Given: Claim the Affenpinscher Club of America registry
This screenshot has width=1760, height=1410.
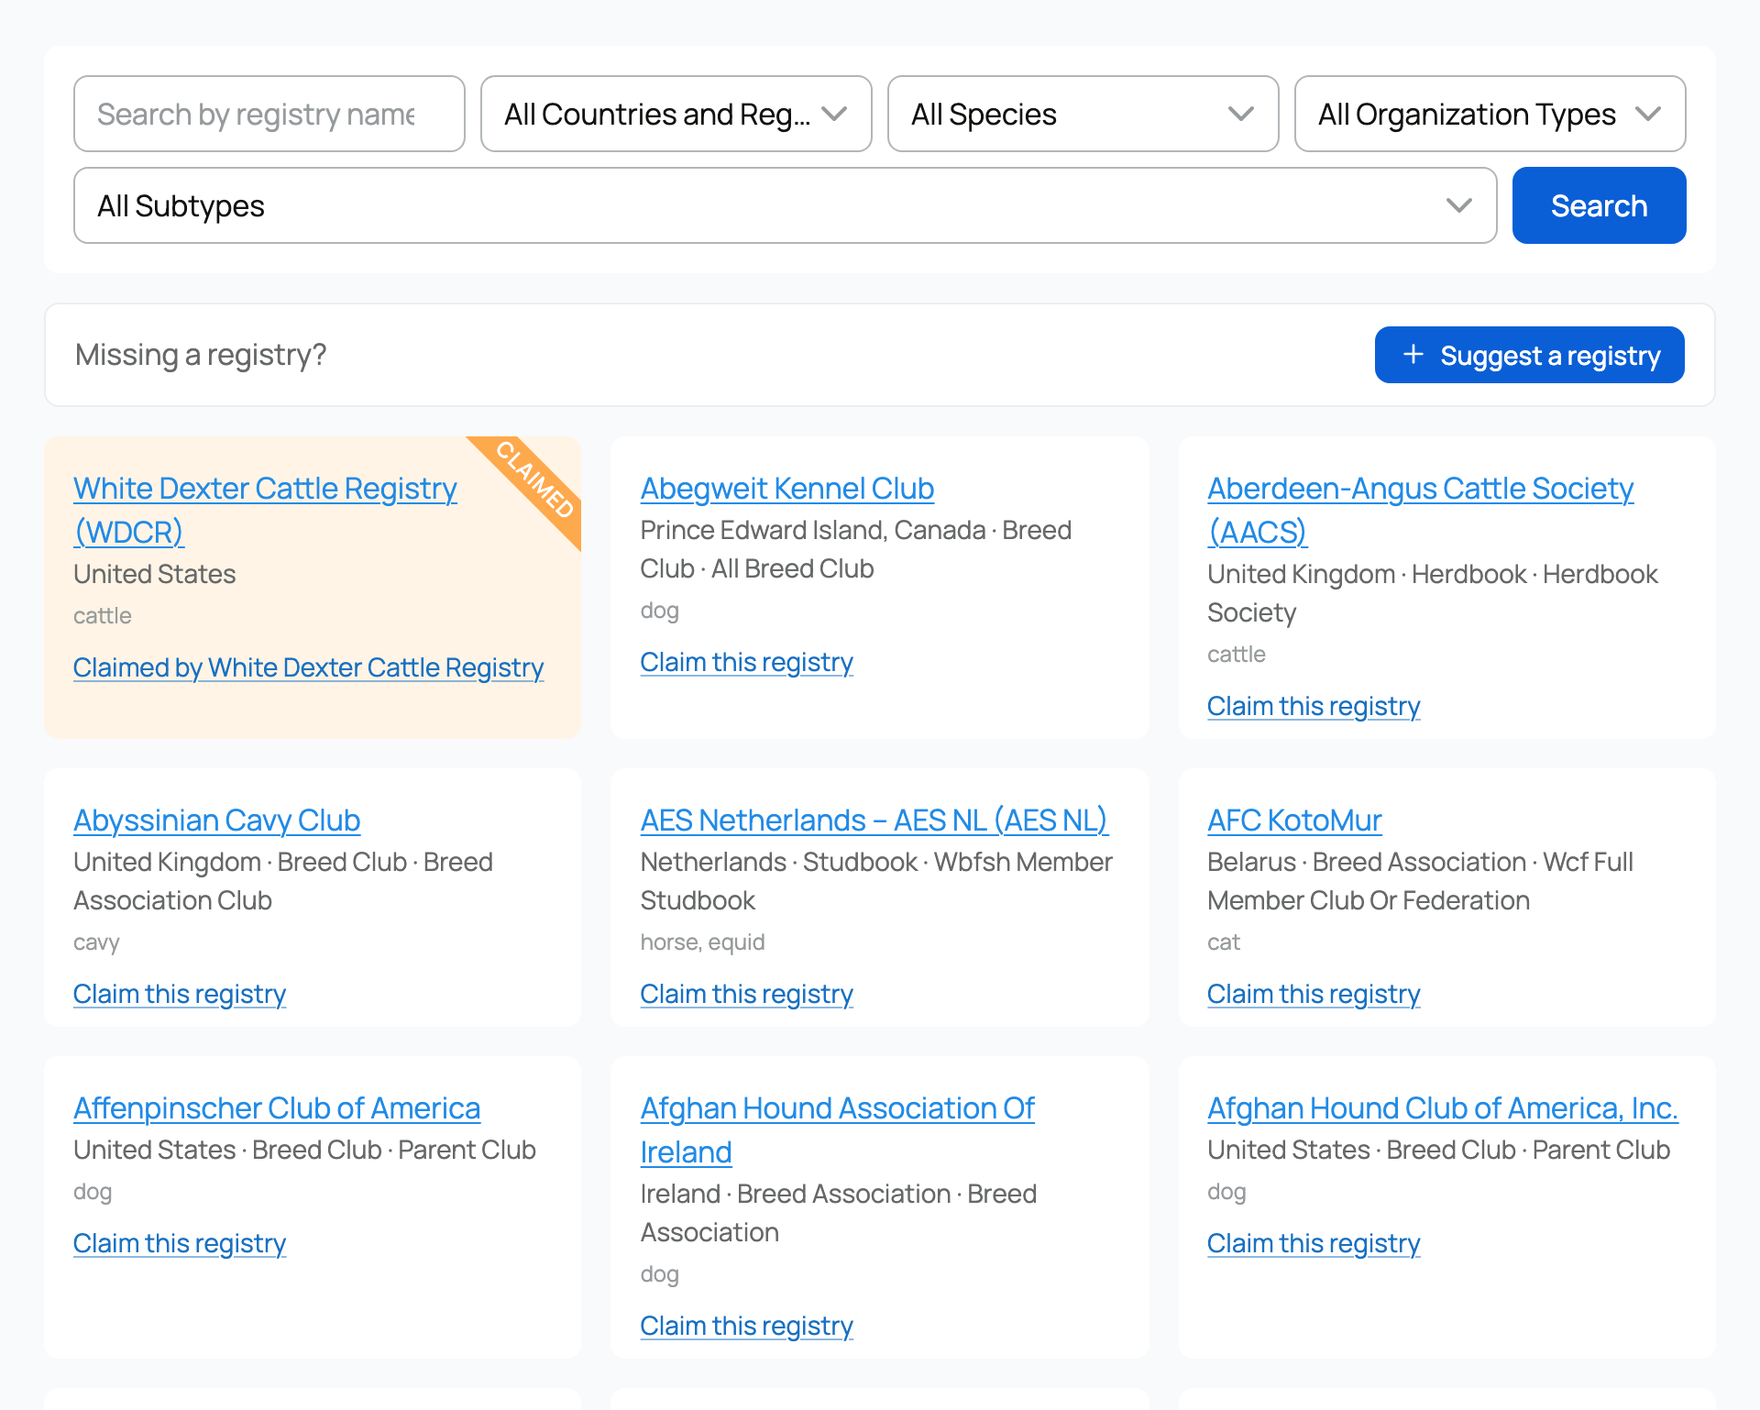Looking at the screenshot, I should point(179,1243).
